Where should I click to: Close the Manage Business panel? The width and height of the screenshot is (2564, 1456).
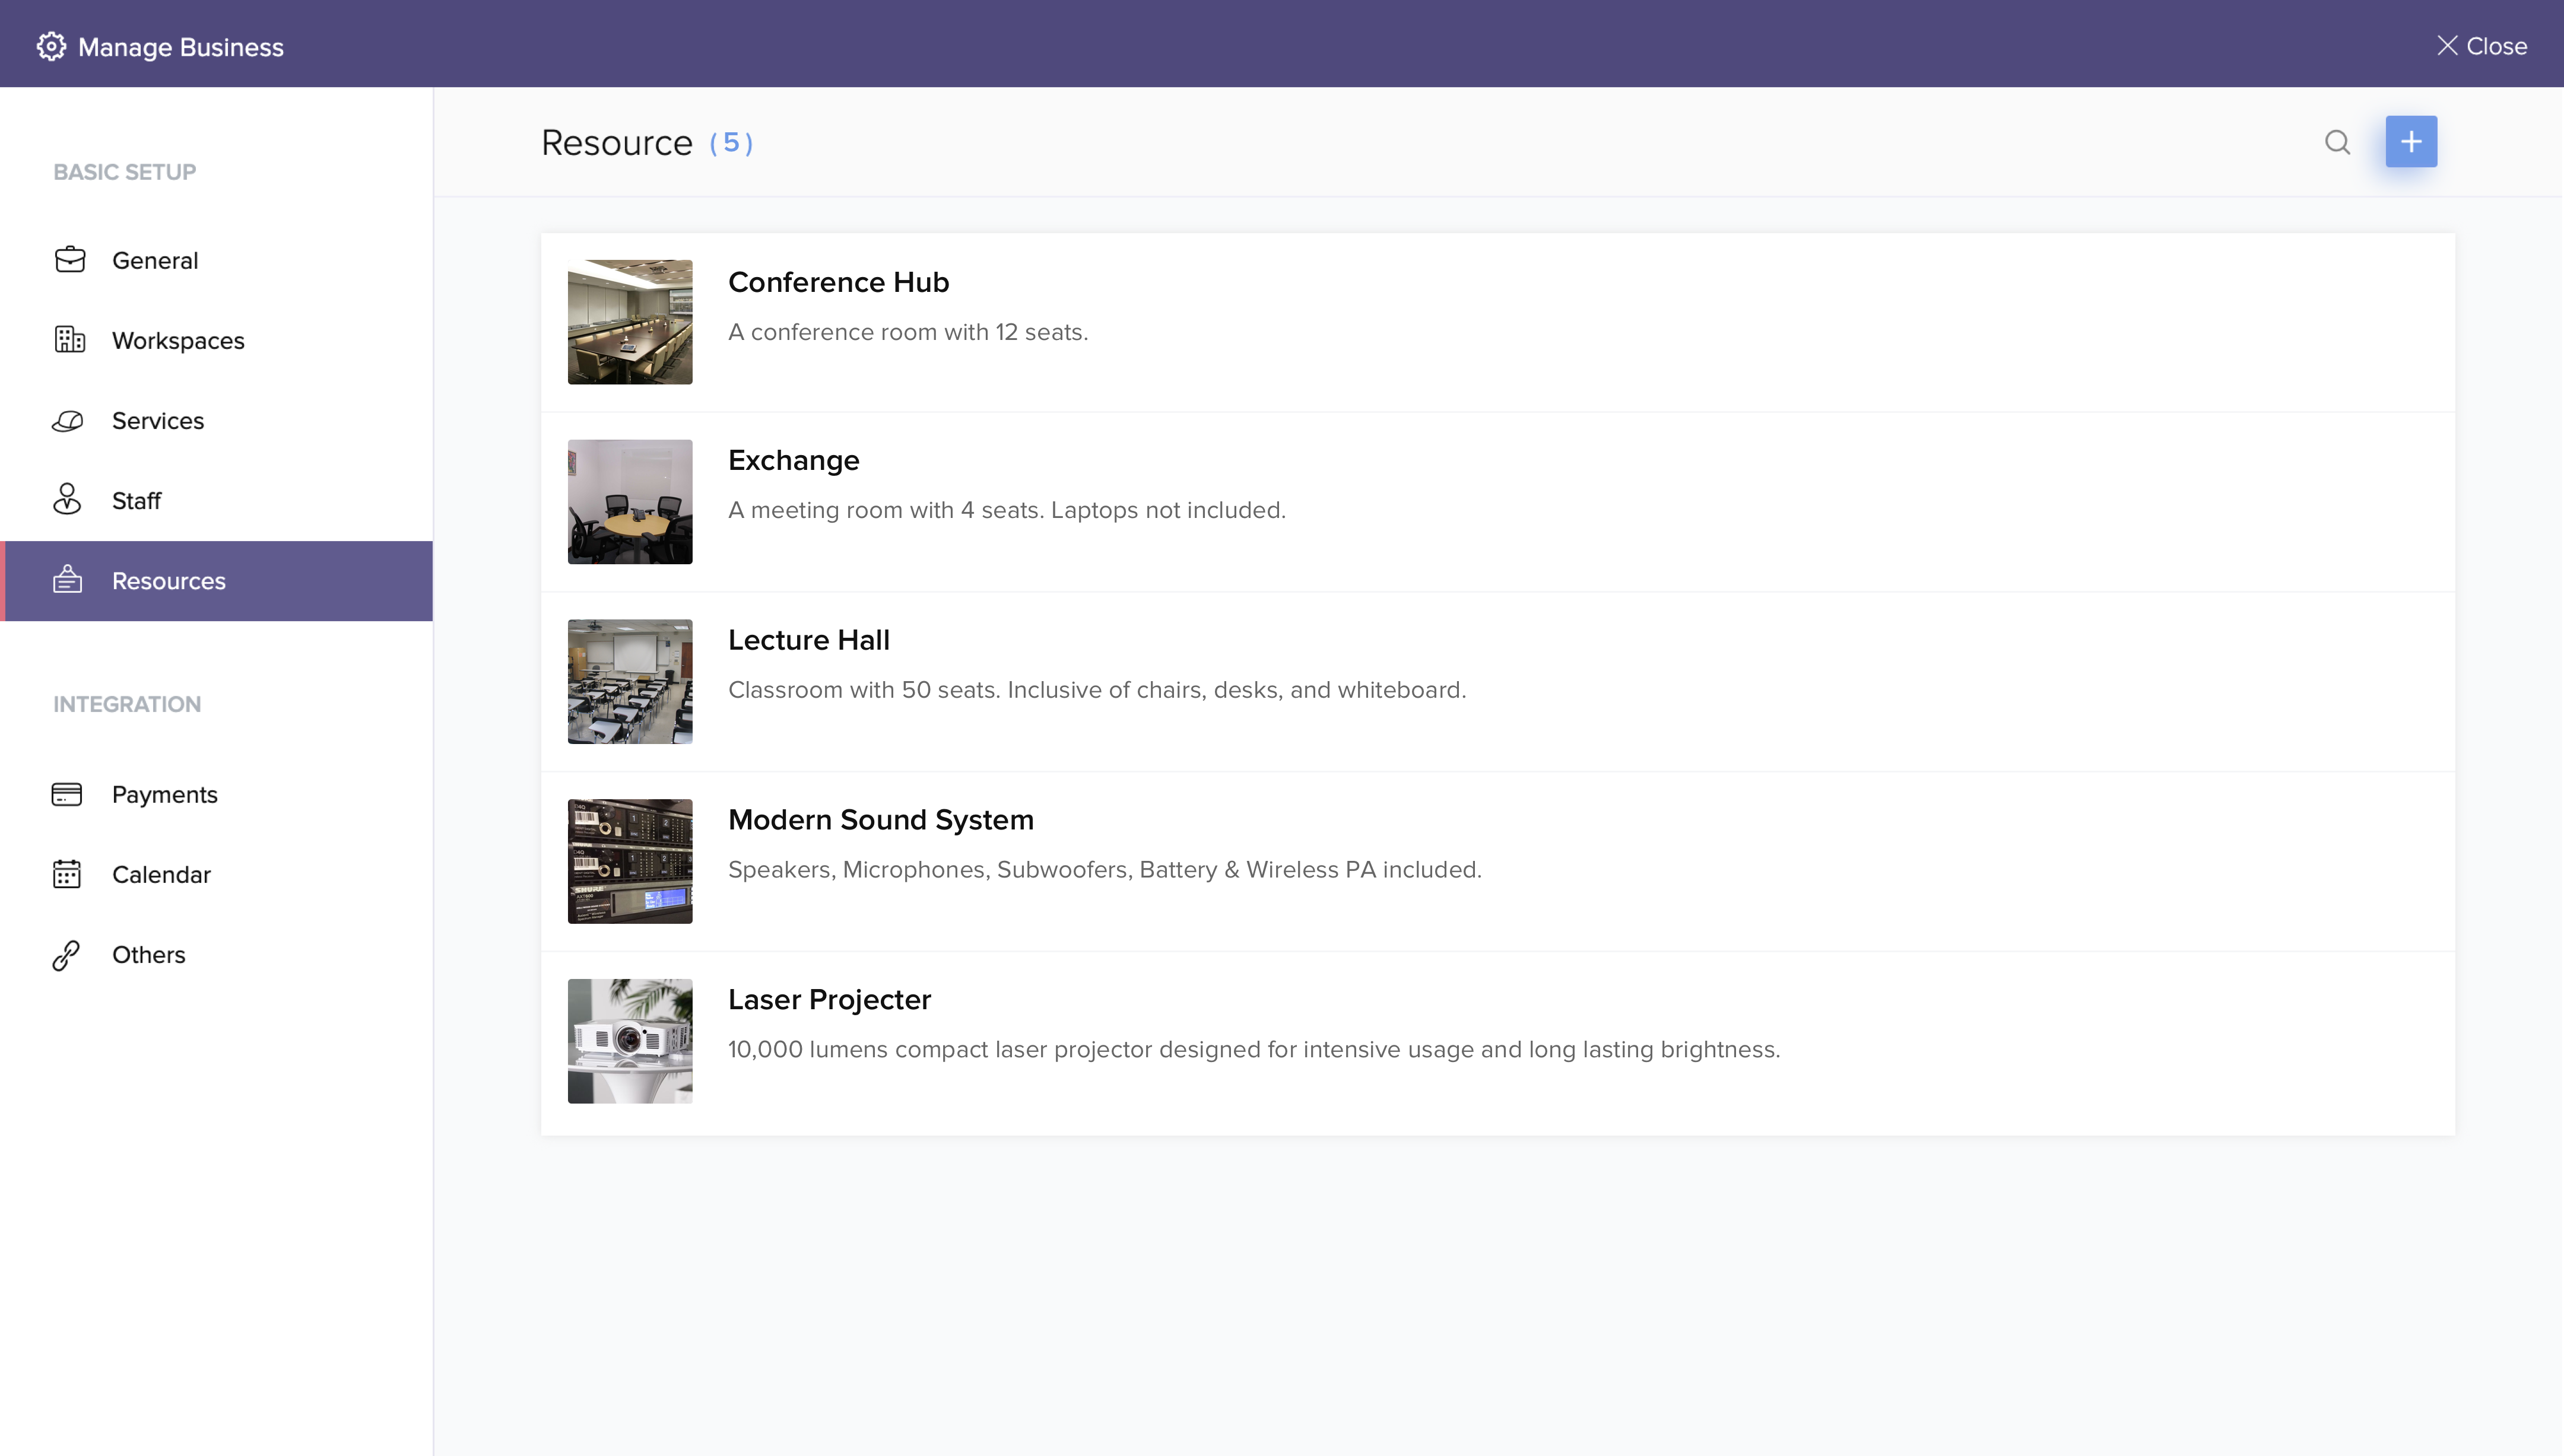[x=2482, y=46]
